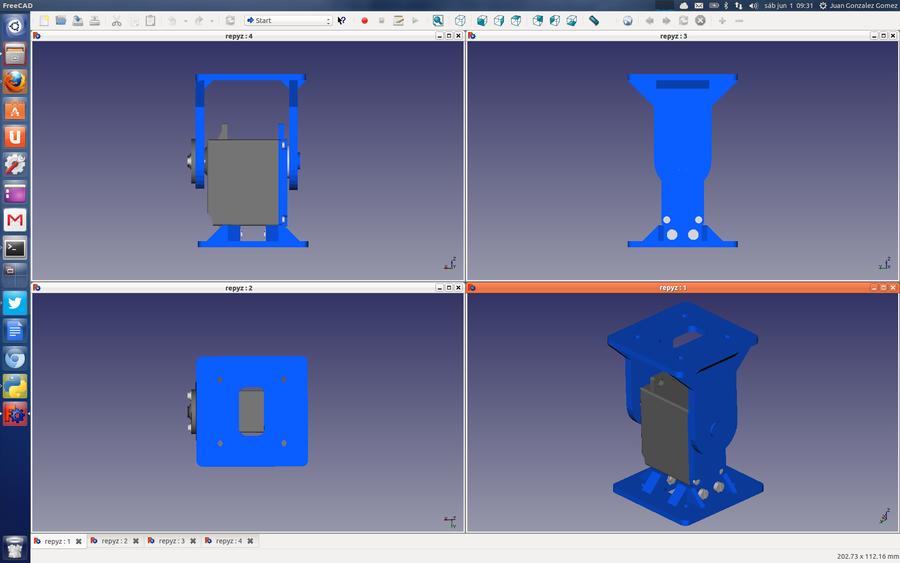Open the web browser globe icon
Image resolution: width=900 pixels, height=563 pixels.
627,20
